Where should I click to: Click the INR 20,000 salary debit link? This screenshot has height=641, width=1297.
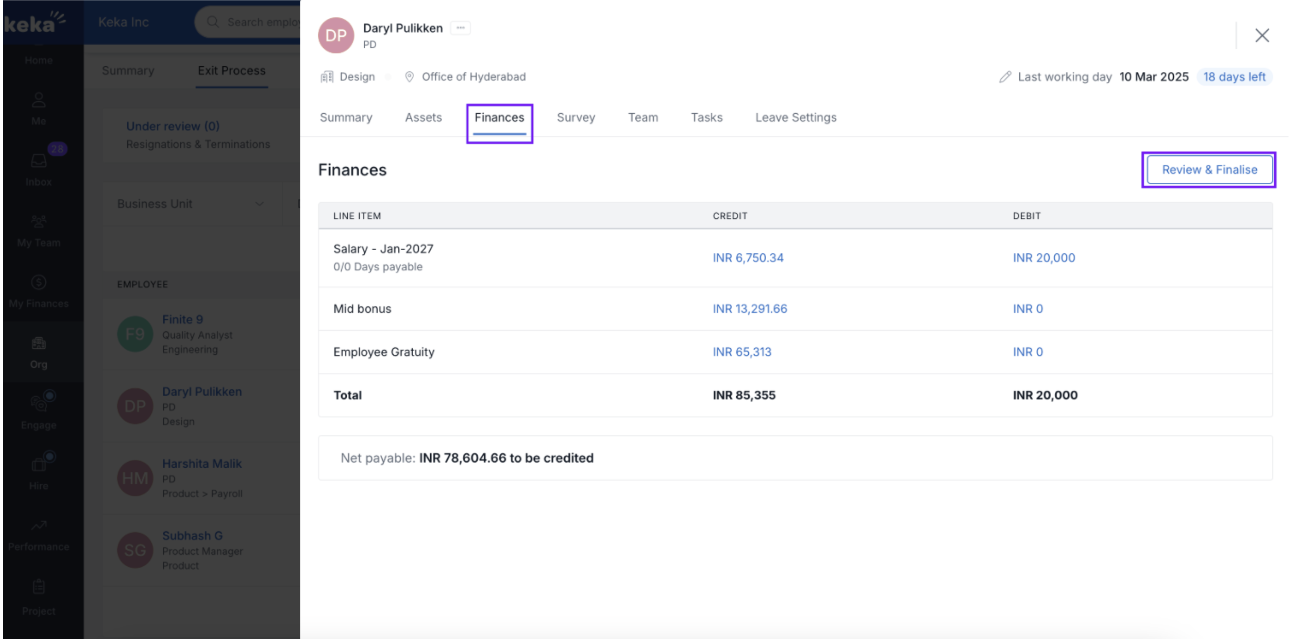pyautogui.click(x=1044, y=258)
